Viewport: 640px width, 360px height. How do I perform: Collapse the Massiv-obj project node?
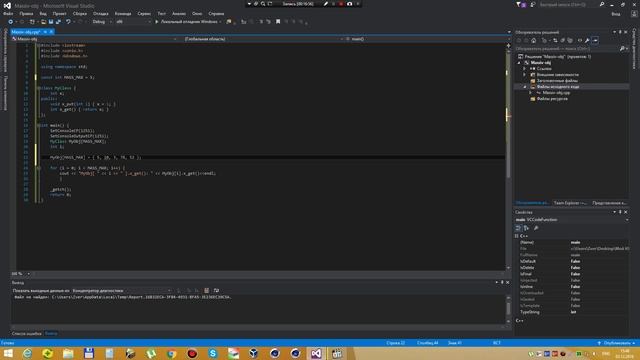[519, 63]
